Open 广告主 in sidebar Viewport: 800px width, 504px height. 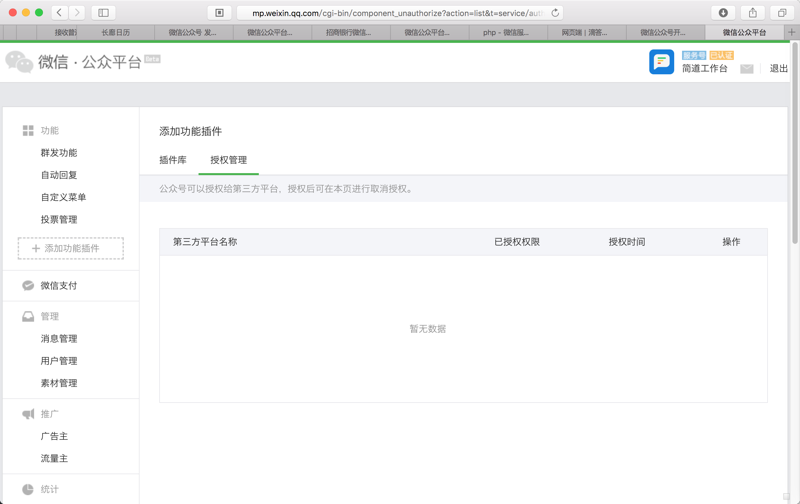pyautogui.click(x=55, y=436)
